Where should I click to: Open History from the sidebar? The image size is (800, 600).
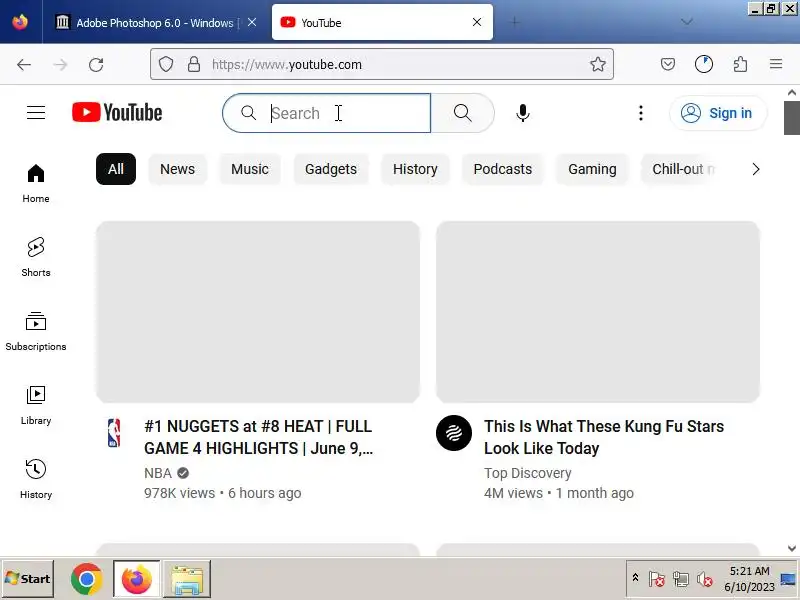[x=36, y=479]
